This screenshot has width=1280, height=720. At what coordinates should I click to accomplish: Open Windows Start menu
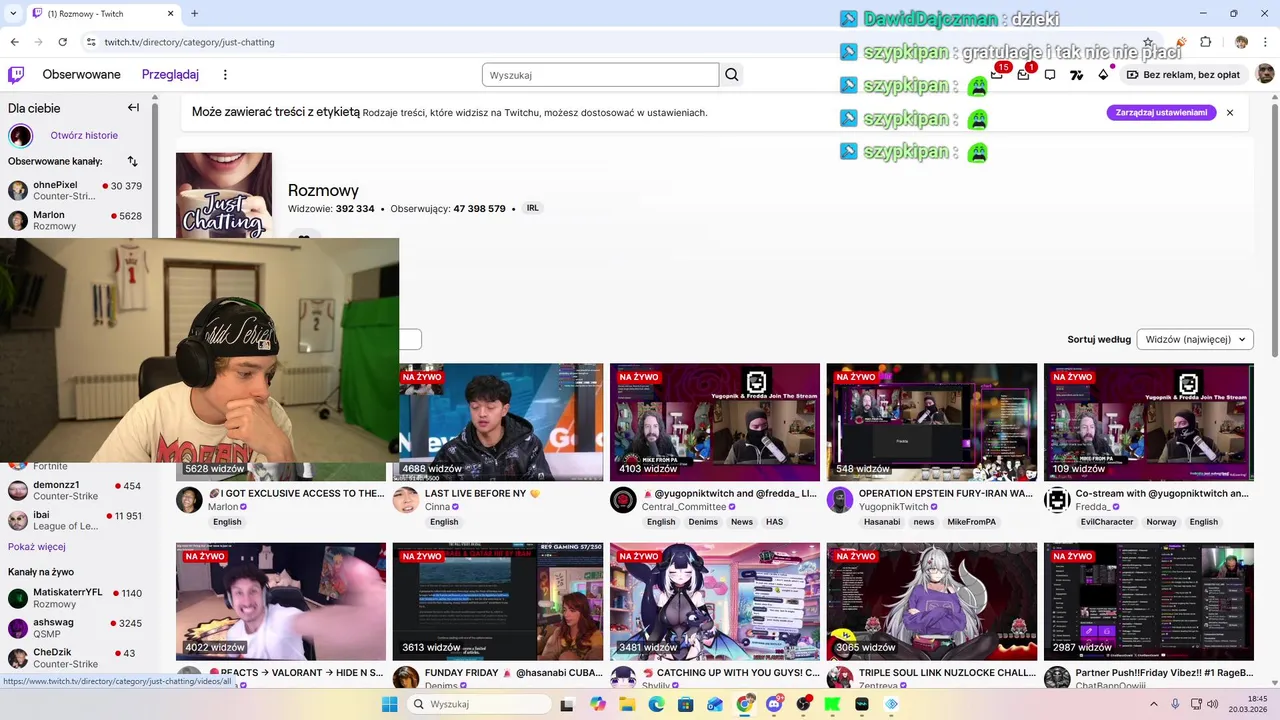(x=389, y=704)
